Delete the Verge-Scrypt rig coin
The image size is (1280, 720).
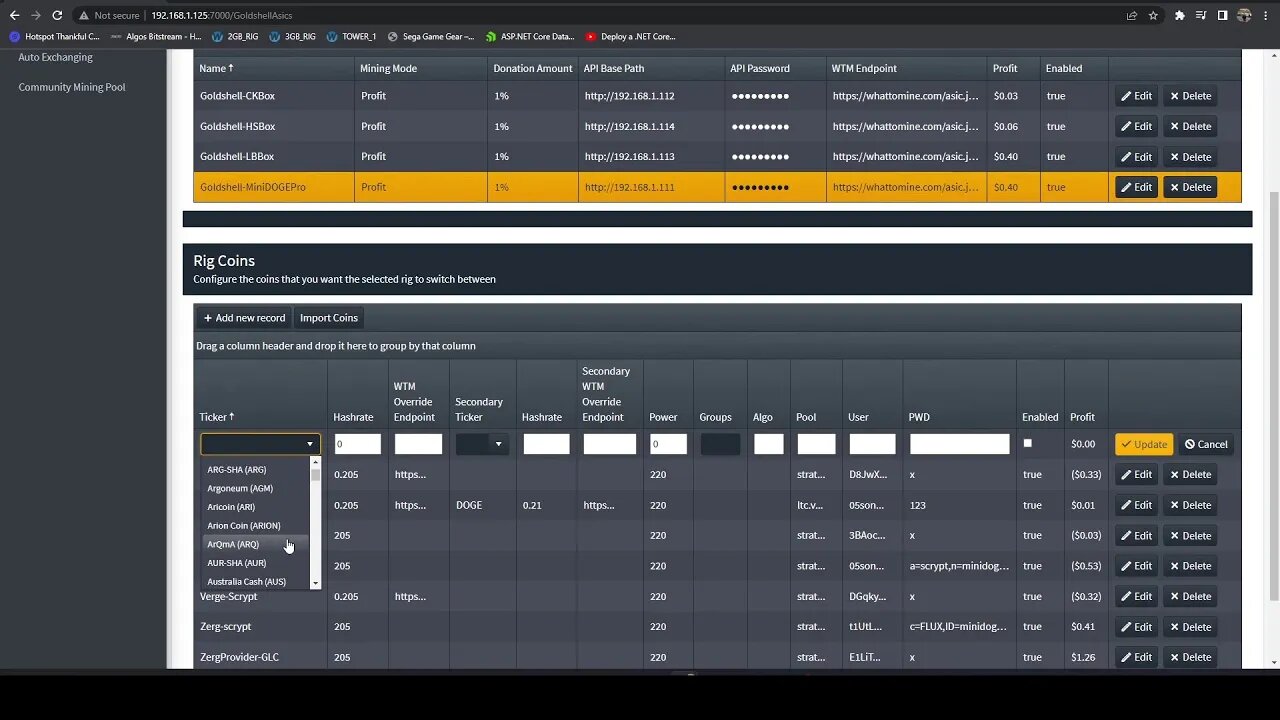click(1190, 597)
